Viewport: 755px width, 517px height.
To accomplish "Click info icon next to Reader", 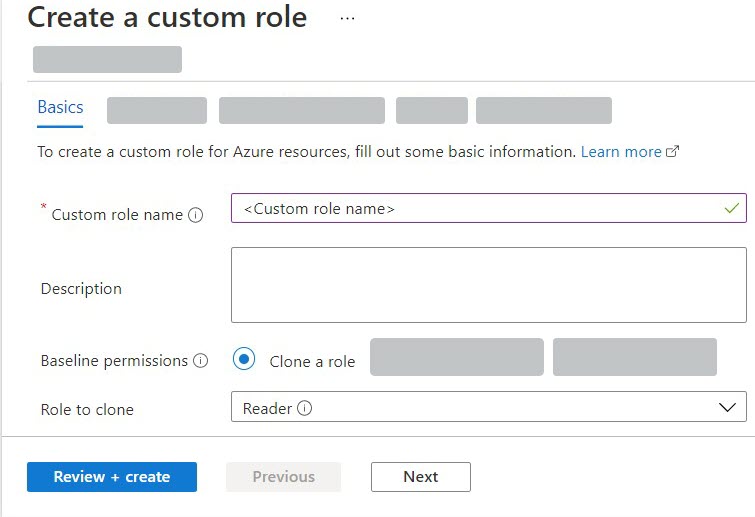I will 305,408.
